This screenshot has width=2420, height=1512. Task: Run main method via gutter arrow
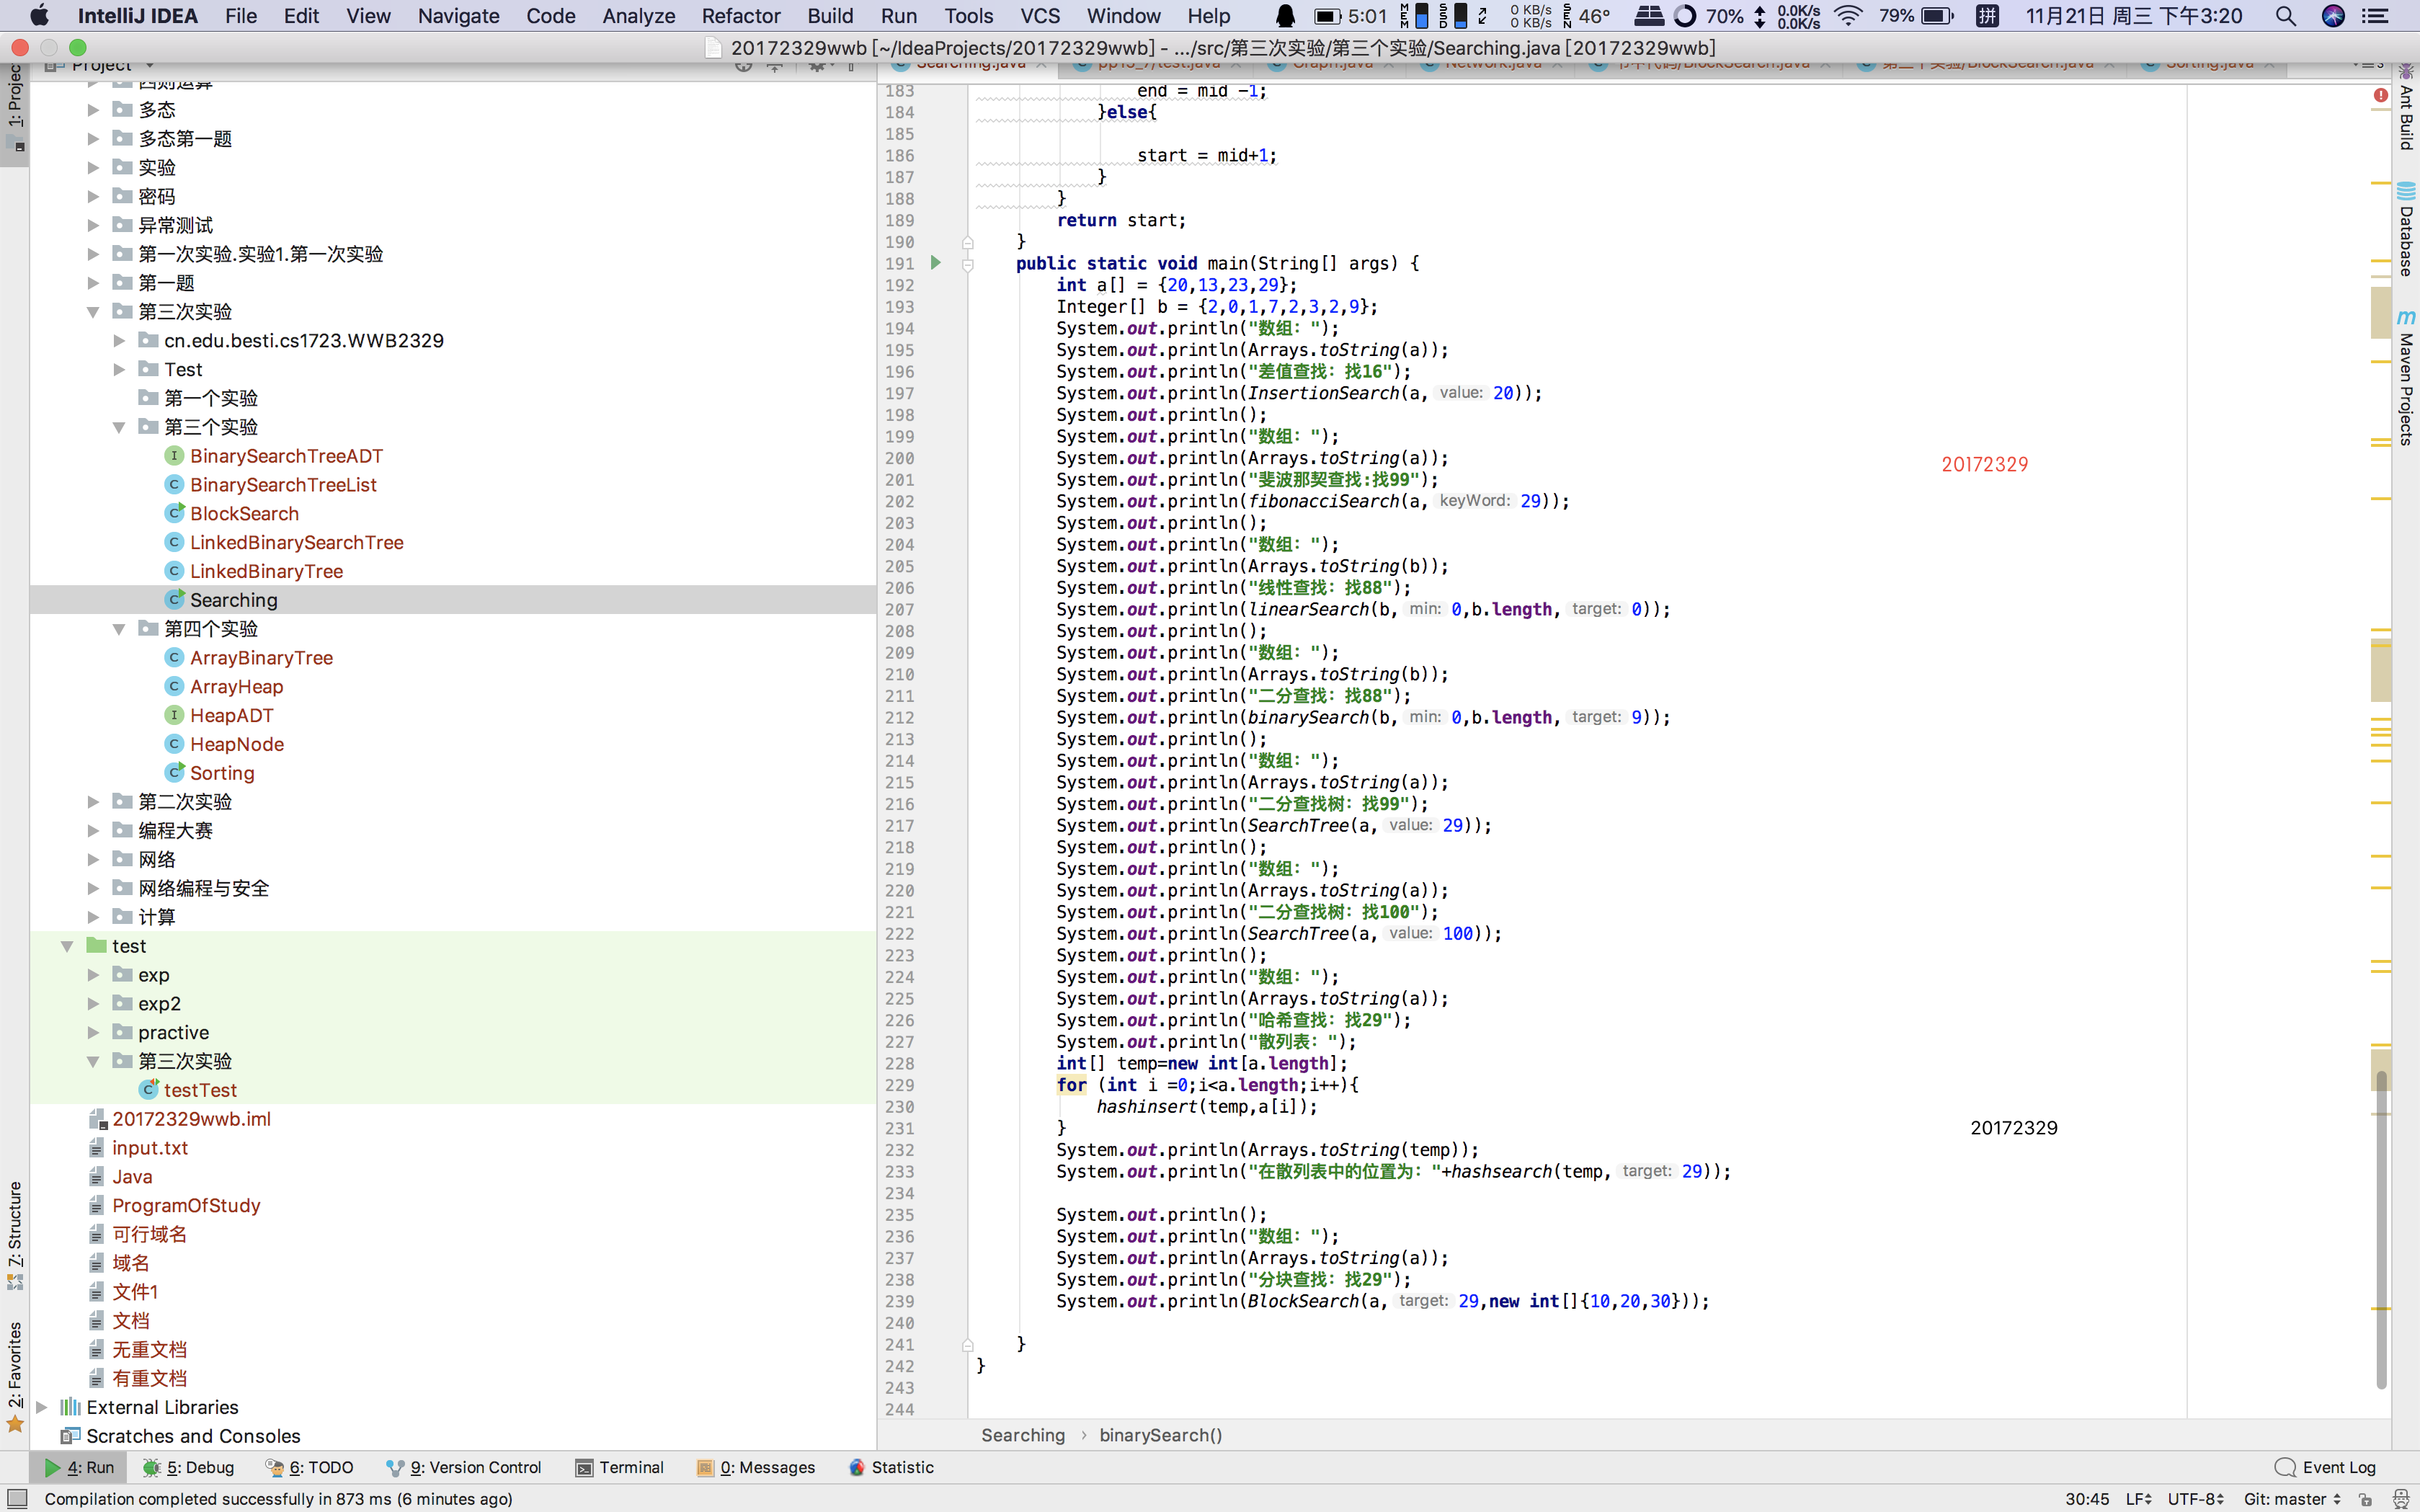click(x=936, y=263)
